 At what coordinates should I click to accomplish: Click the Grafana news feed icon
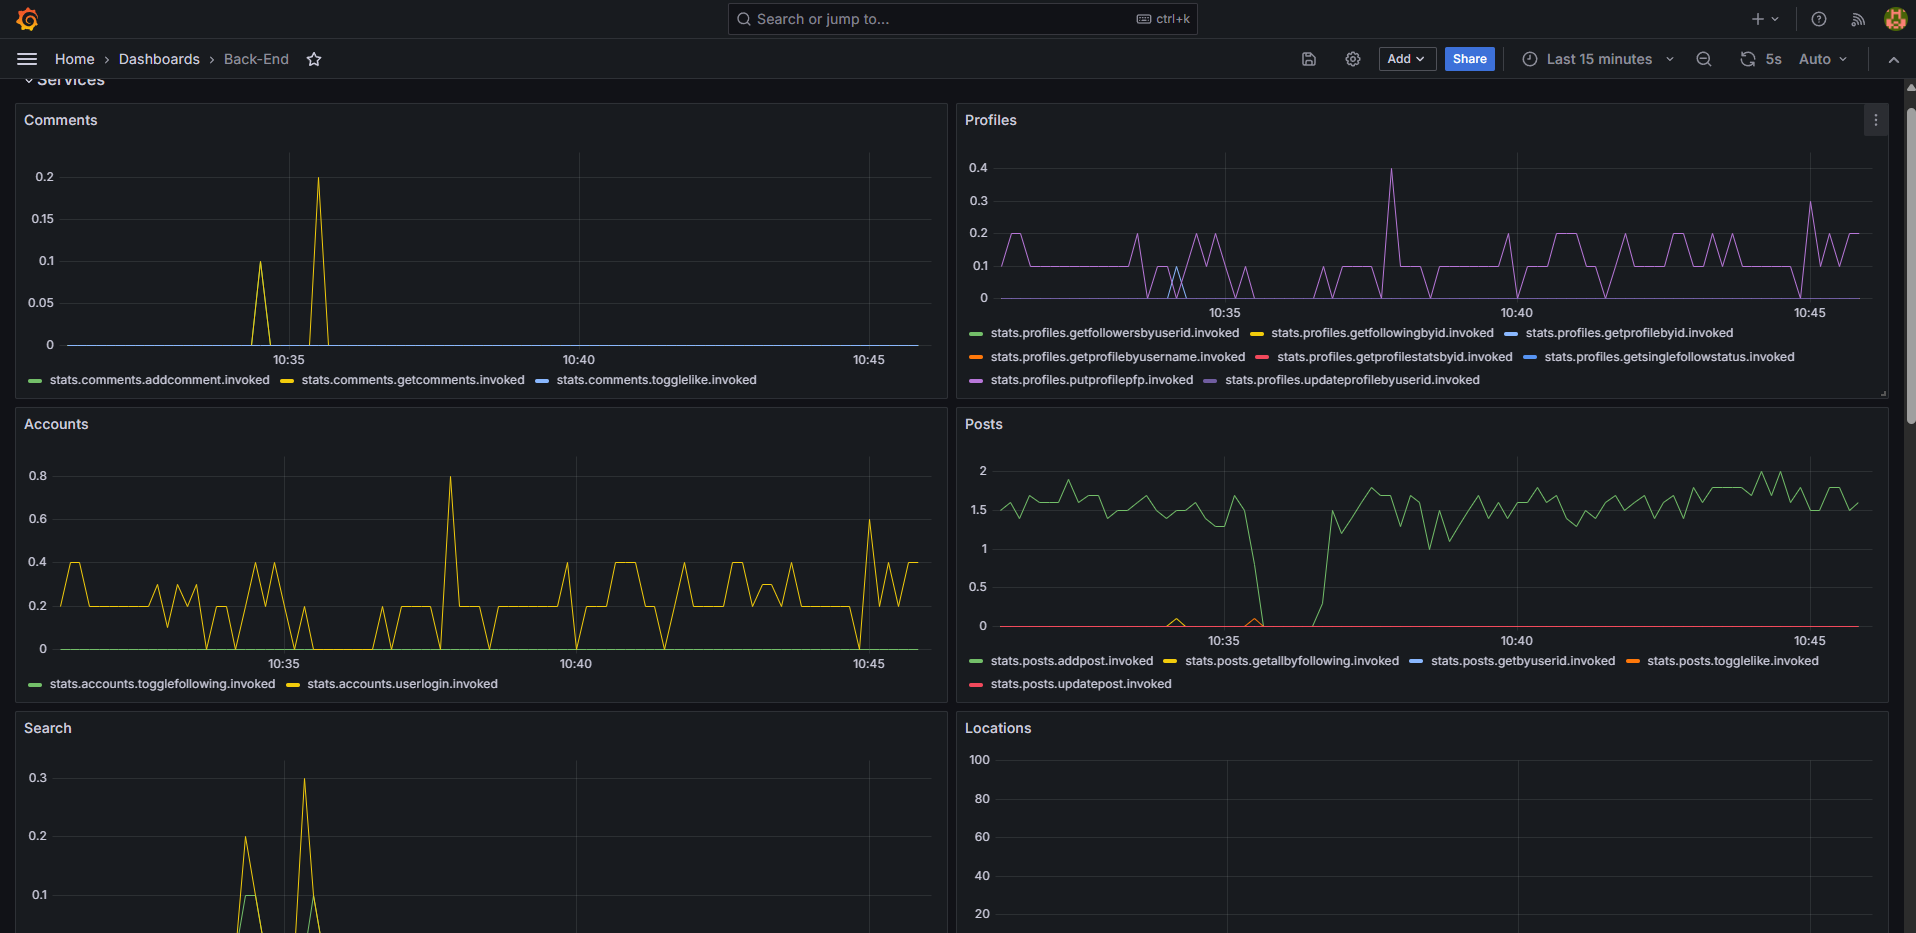1857,19
